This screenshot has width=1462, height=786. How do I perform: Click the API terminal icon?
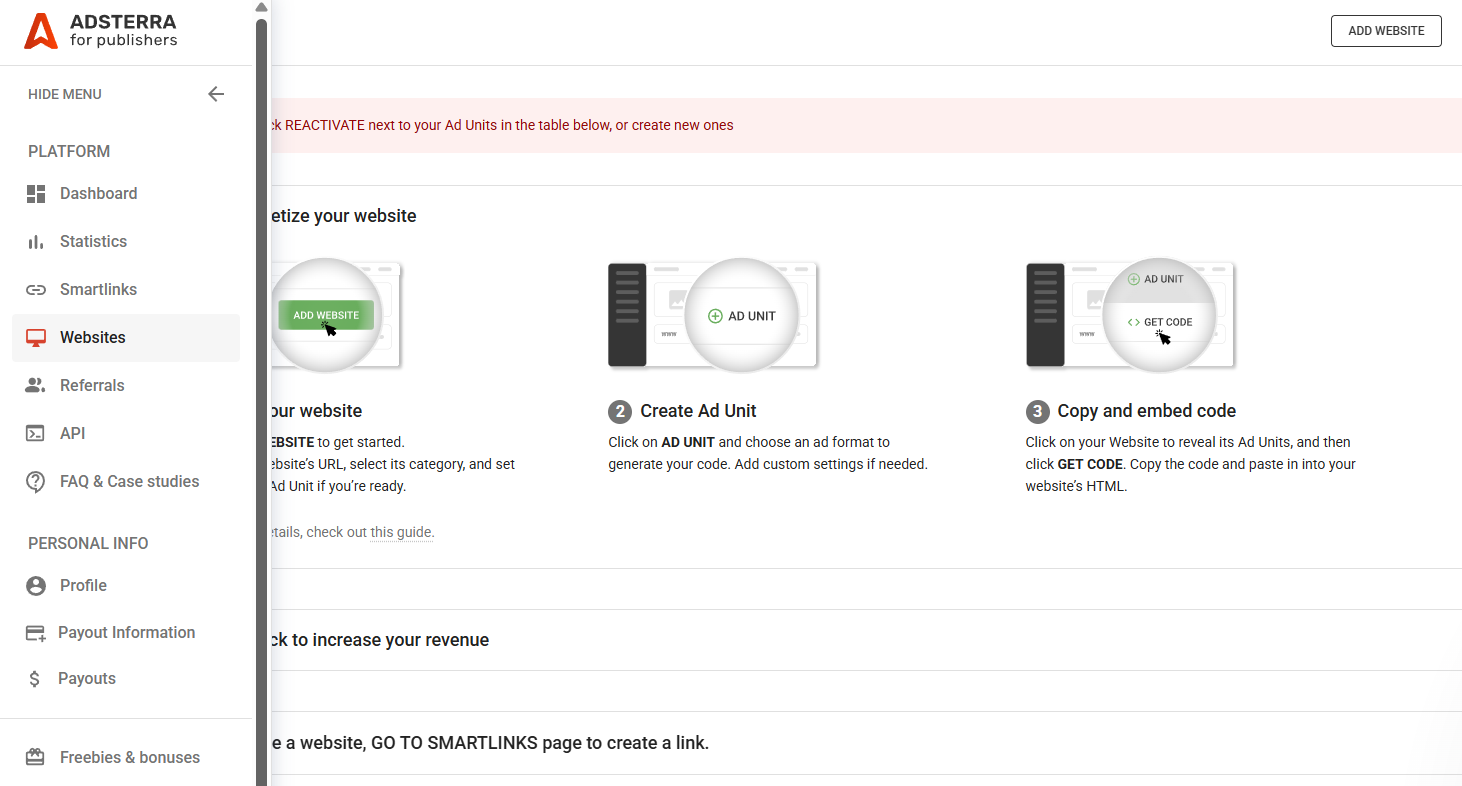point(36,434)
